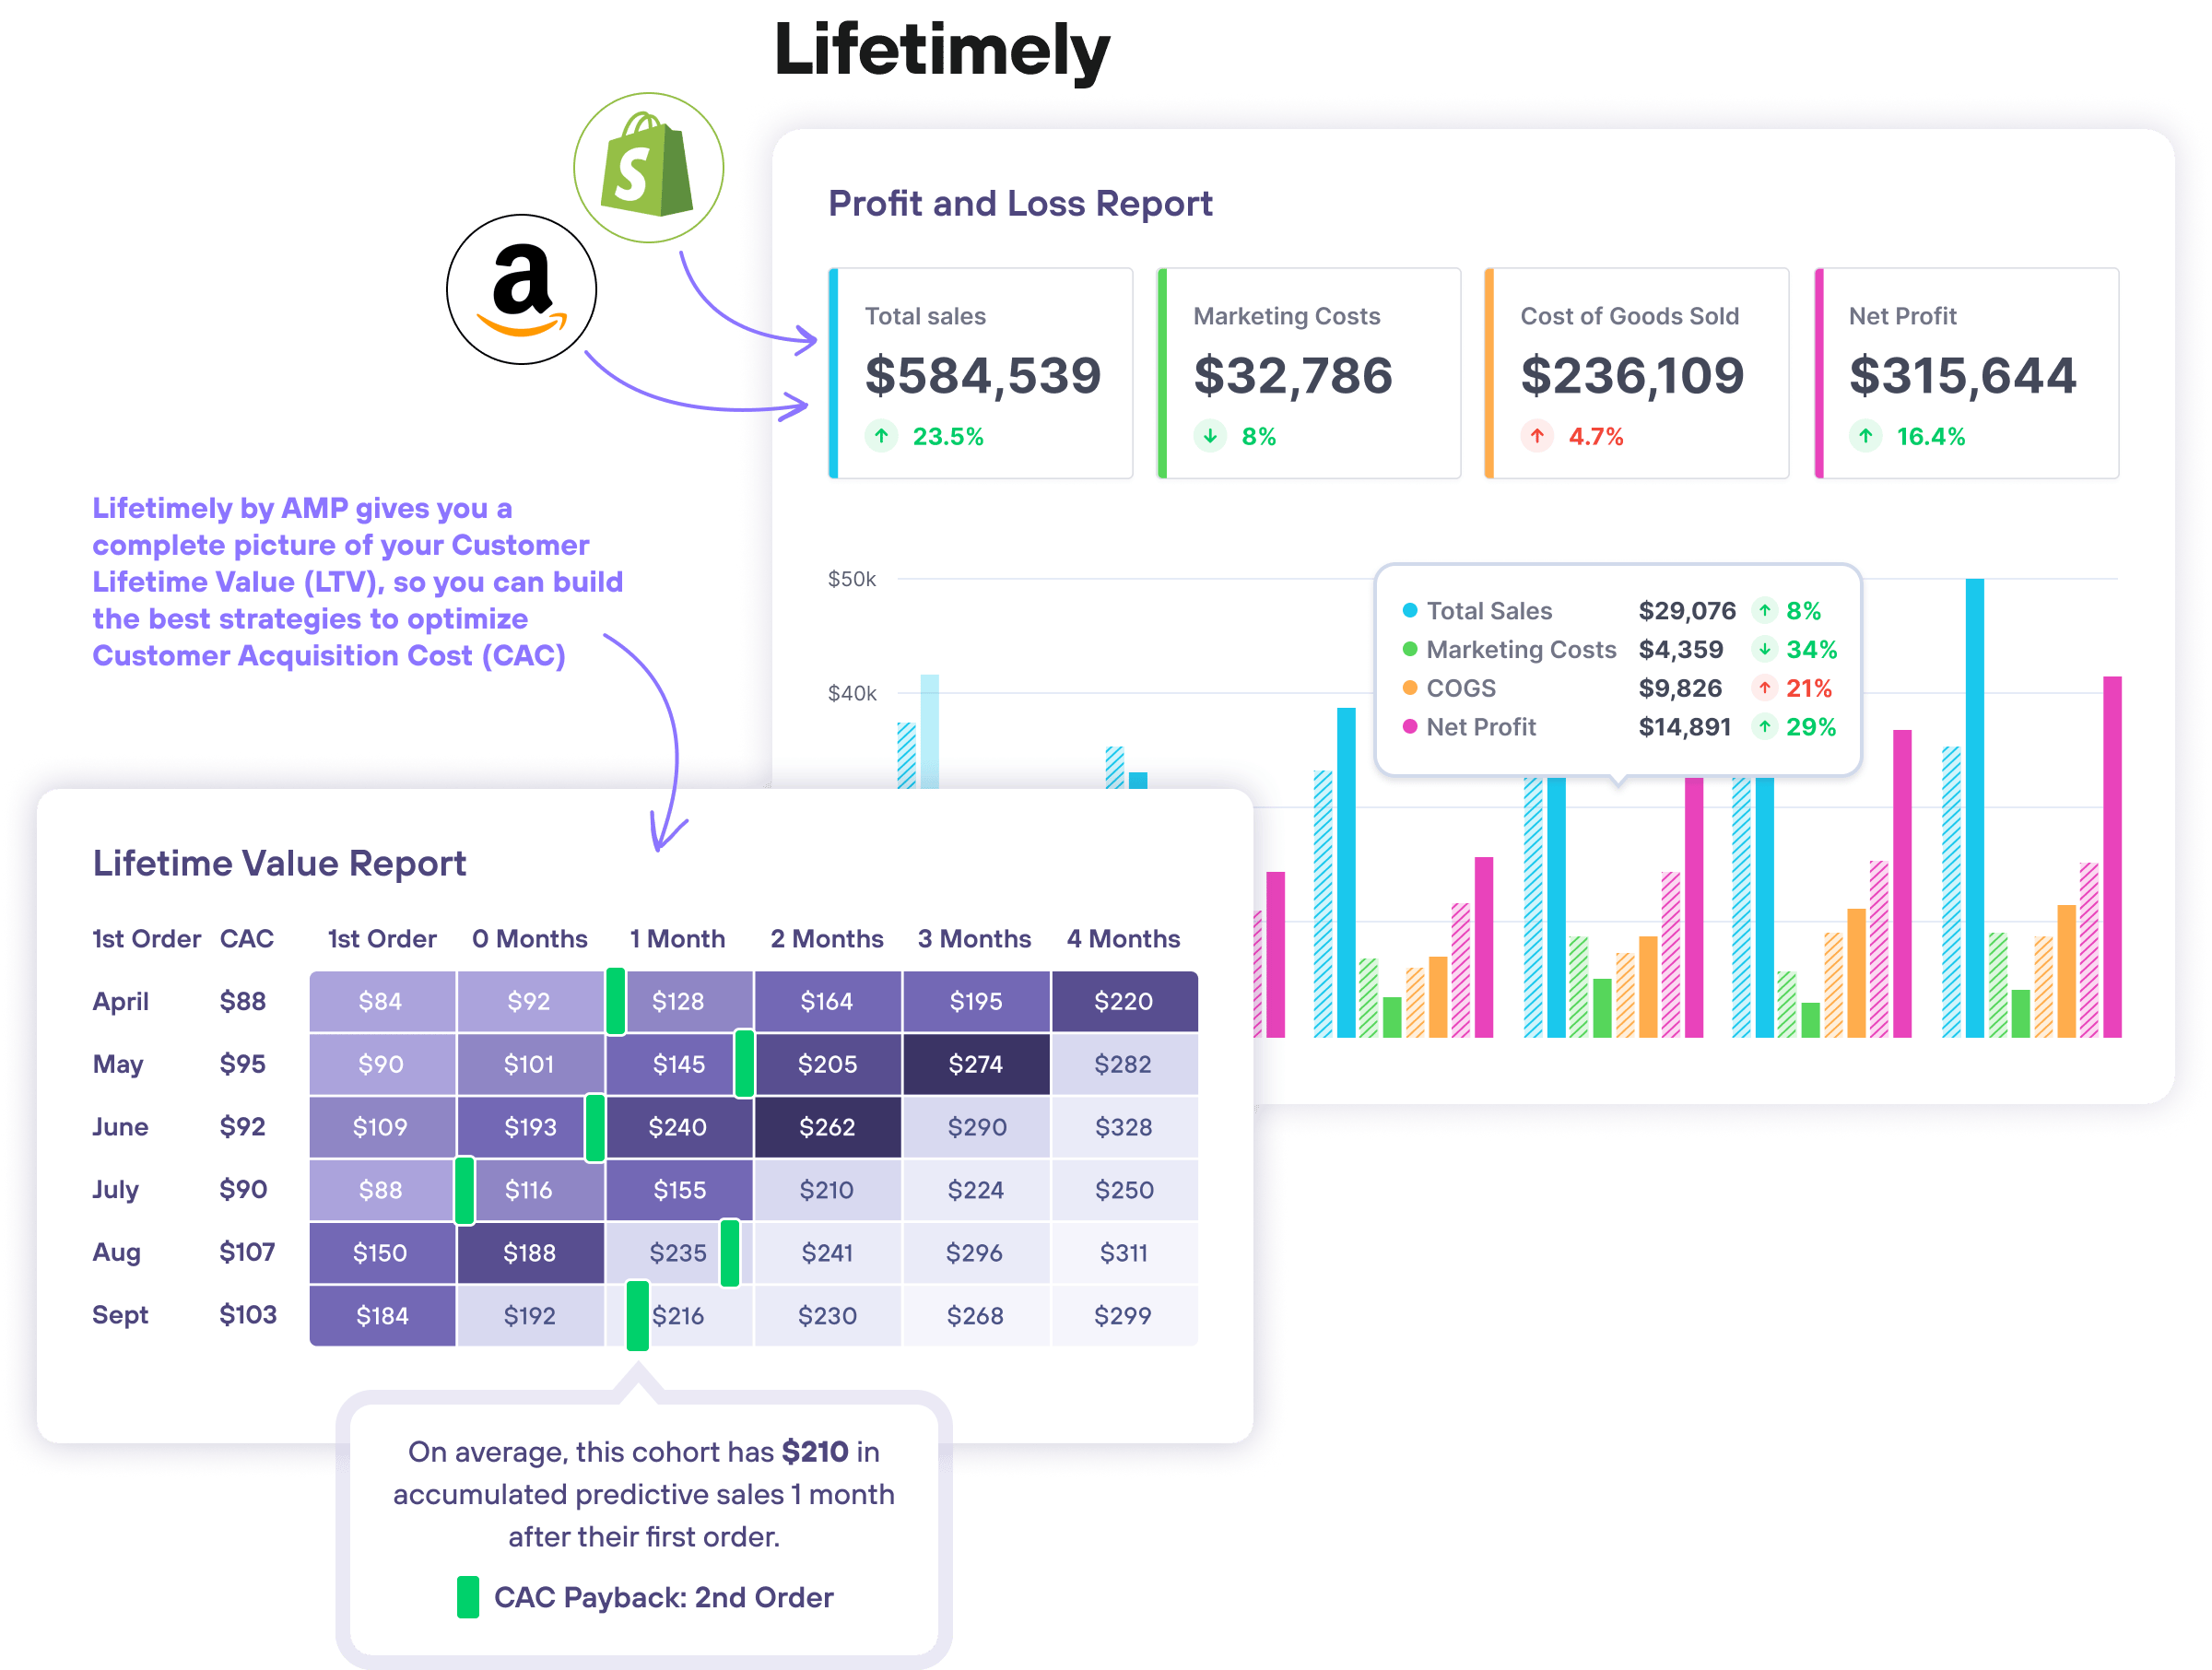Open the Total sales $584,539 card
The image size is (2212, 1670).
click(x=981, y=373)
